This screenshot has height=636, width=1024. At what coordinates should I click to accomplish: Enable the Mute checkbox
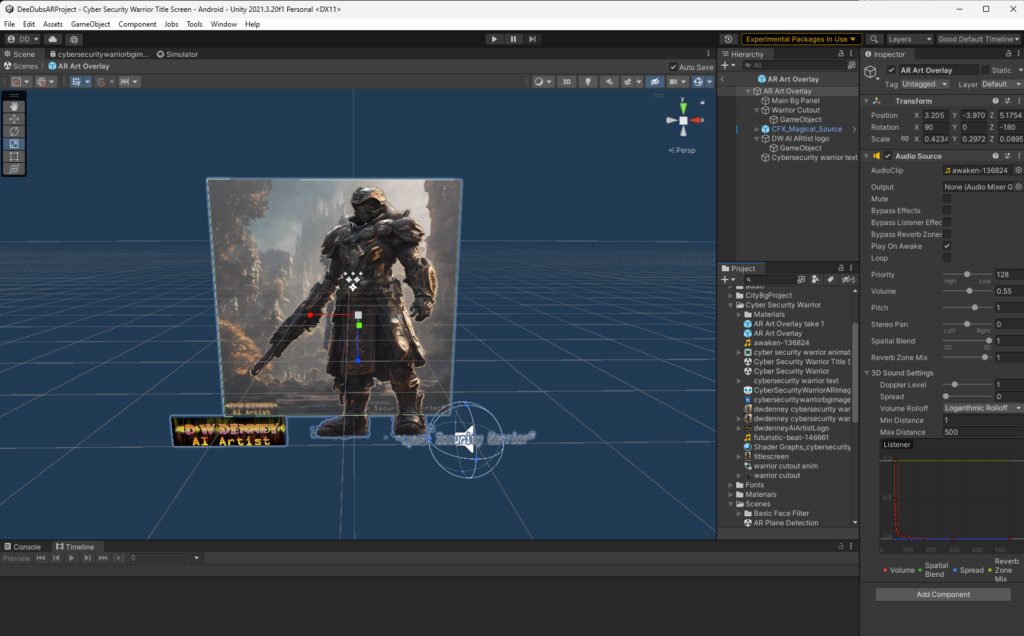[x=947, y=199]
